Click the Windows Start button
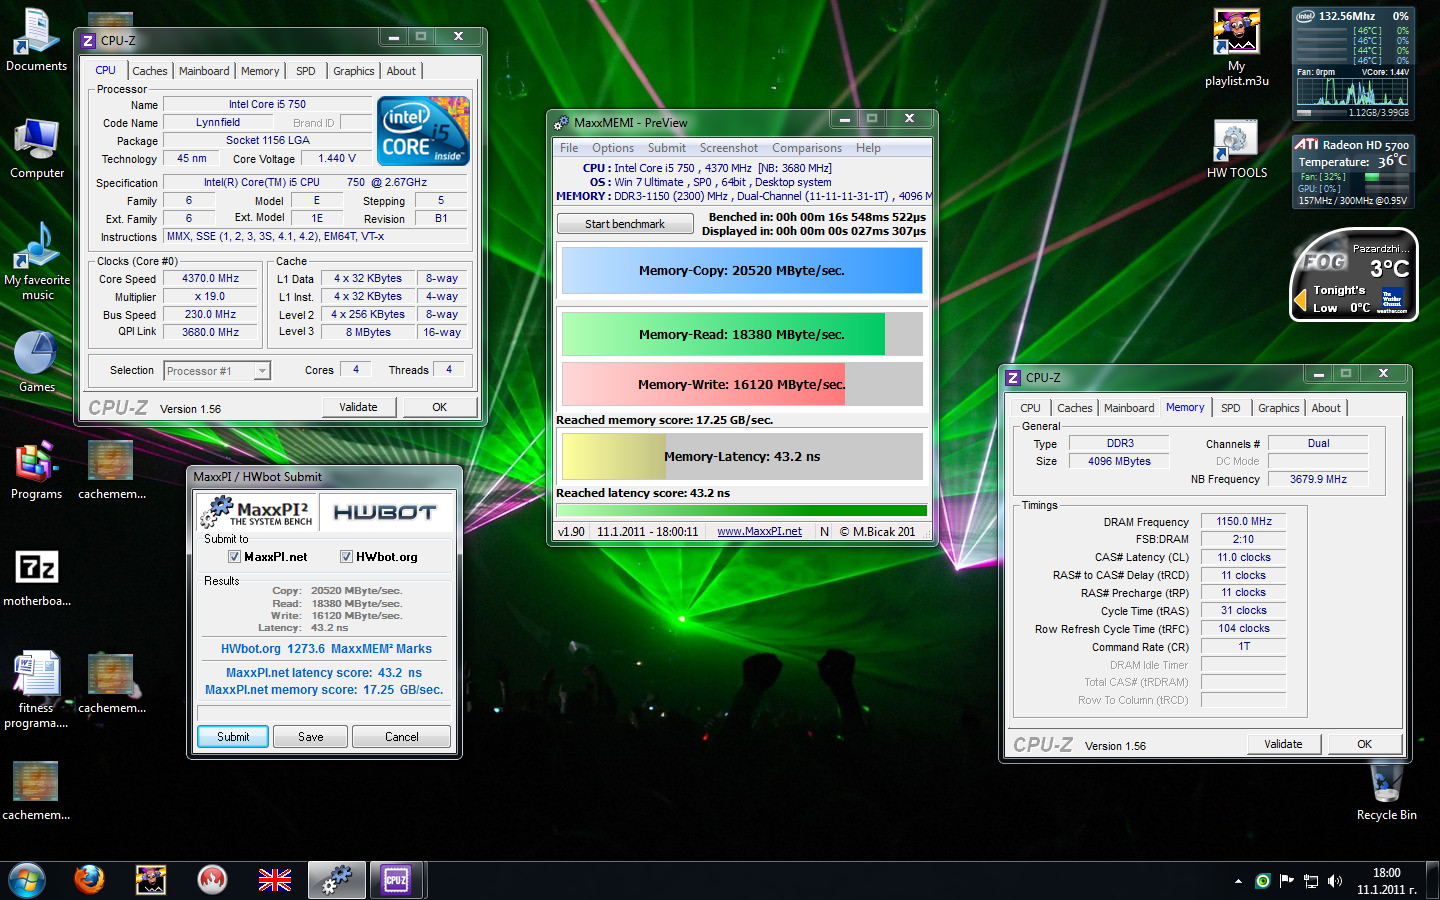 (27, 880)
